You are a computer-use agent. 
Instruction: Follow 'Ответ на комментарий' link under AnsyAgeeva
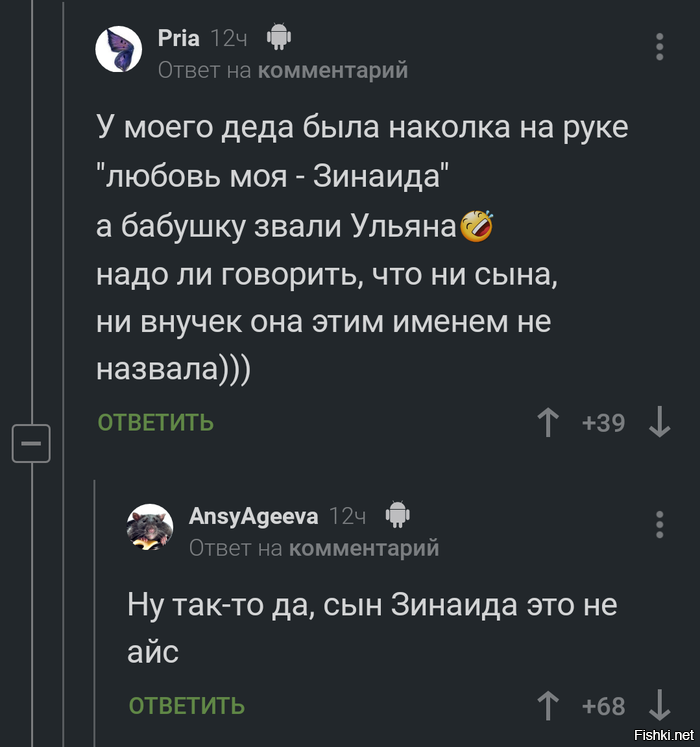pyautogui.click(x=314, y=547)
